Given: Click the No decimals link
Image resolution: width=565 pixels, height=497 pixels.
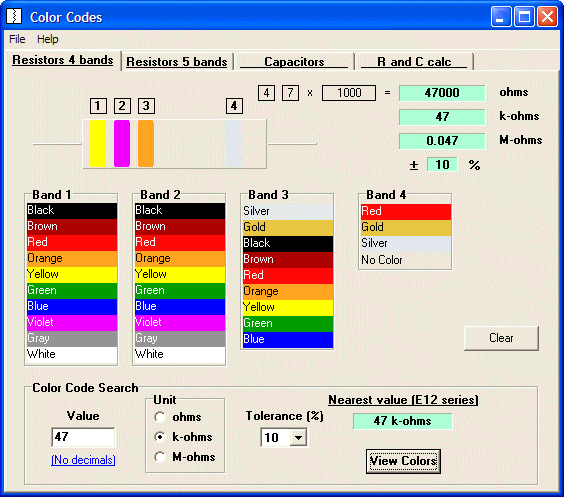Looking at the screenshot, I should pyautogui.click(x=83, y=460).
